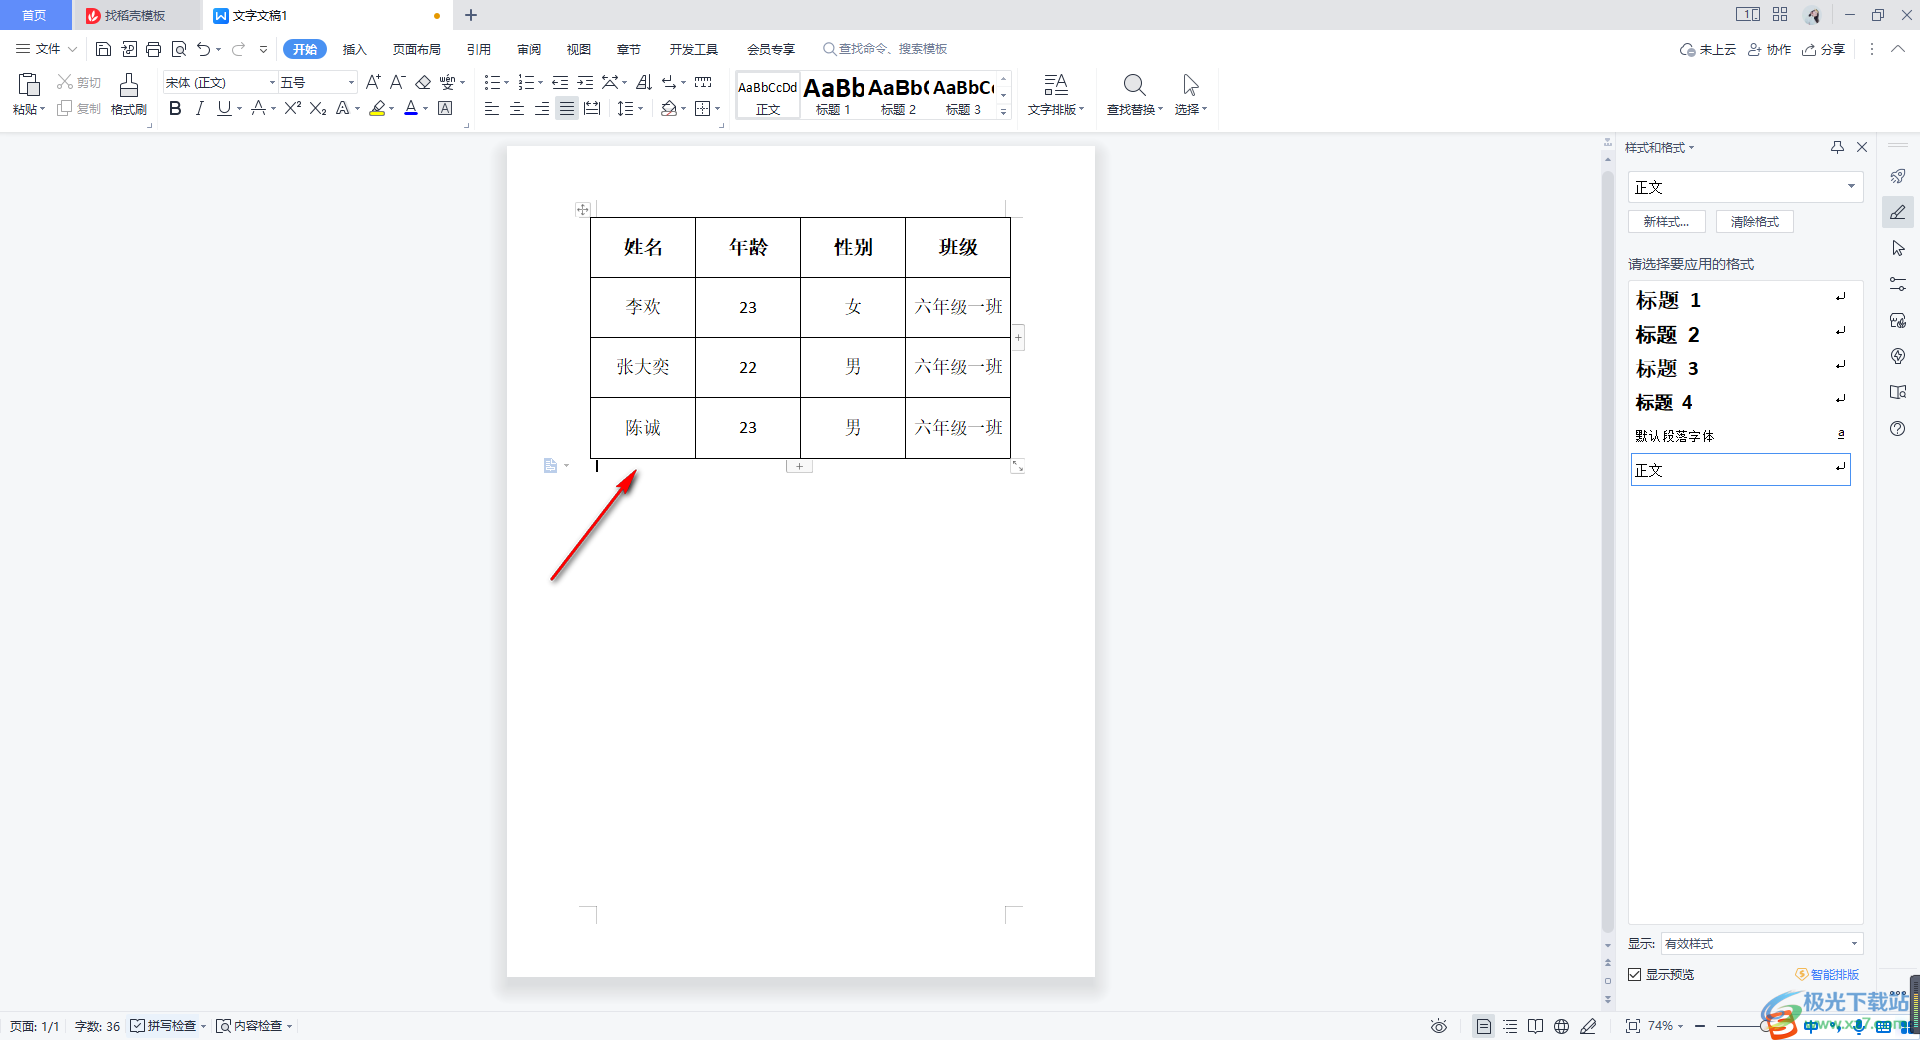The image size is (1920, 1040).
Task: Switch to References (引用) tab
Action: click(x=479, y=49)
